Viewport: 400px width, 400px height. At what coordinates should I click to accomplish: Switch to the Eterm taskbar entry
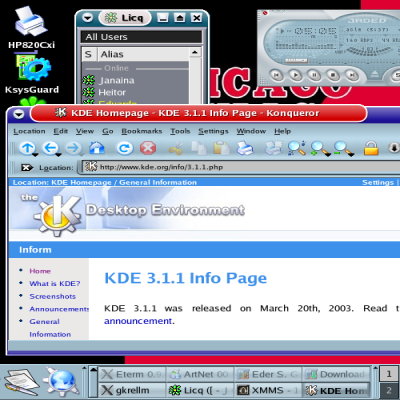[133, 374]
